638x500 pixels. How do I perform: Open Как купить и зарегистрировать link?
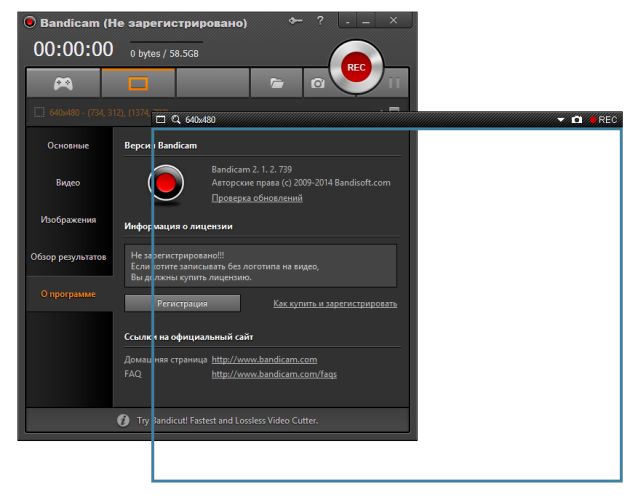pyautogui.click(x=335, y=303)
